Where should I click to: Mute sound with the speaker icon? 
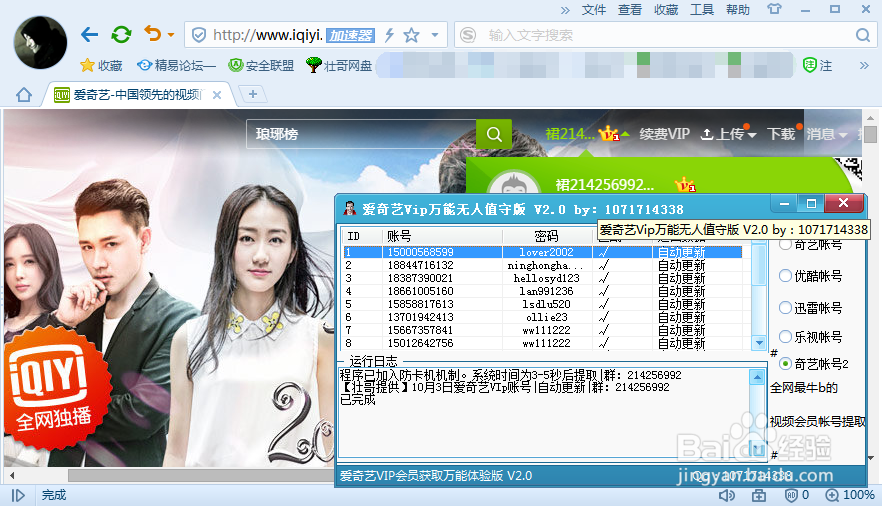726,495
